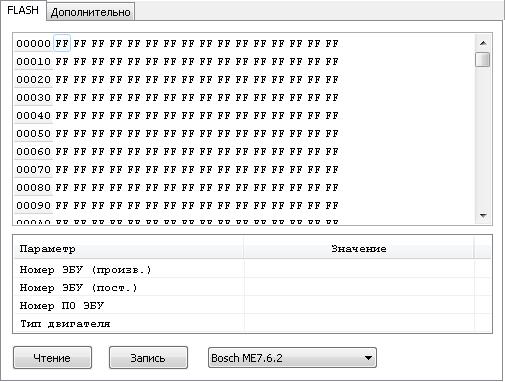The height and width of the screenshot is (382, 505).
Task: Click the Запись button
Action: click(x=148, y=358)
